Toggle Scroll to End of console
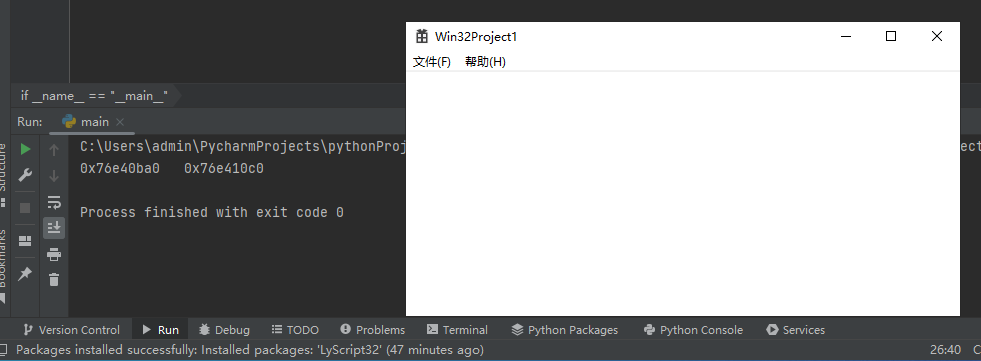 [54, 228]
